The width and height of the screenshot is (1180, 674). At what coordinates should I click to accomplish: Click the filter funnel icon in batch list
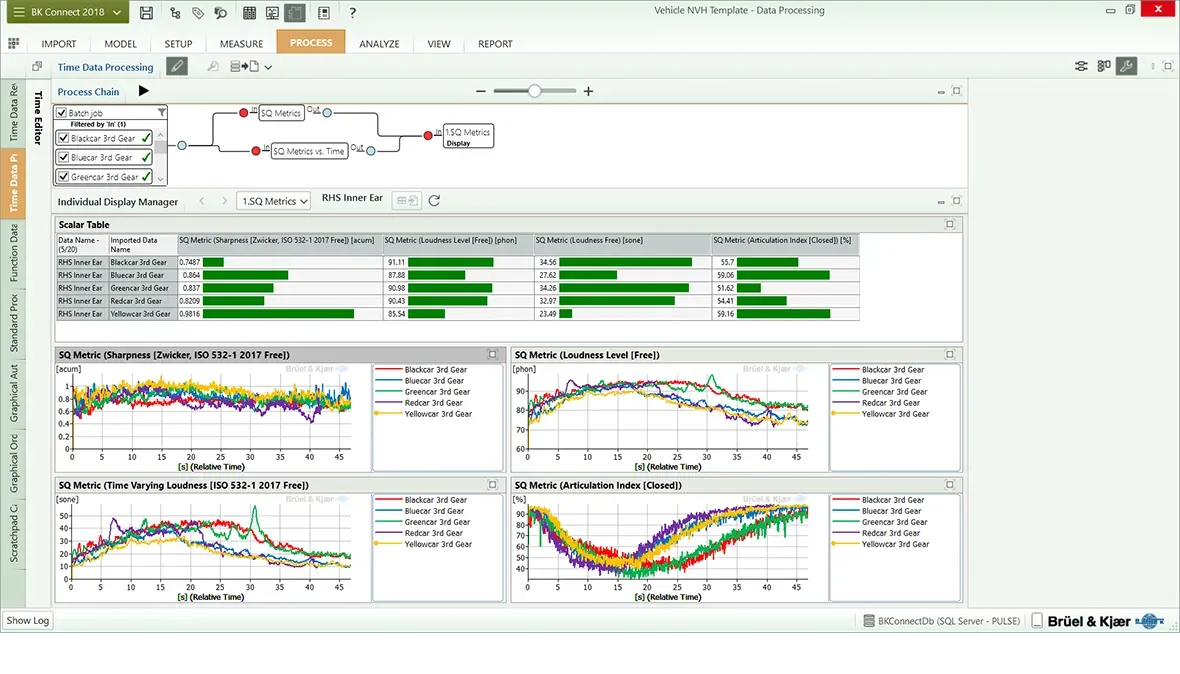point(161,113)
